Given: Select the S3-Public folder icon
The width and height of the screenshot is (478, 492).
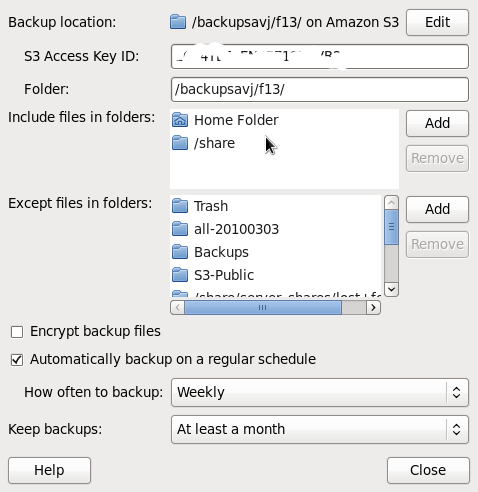Looking at the screenshot, I should pos(180,275).
